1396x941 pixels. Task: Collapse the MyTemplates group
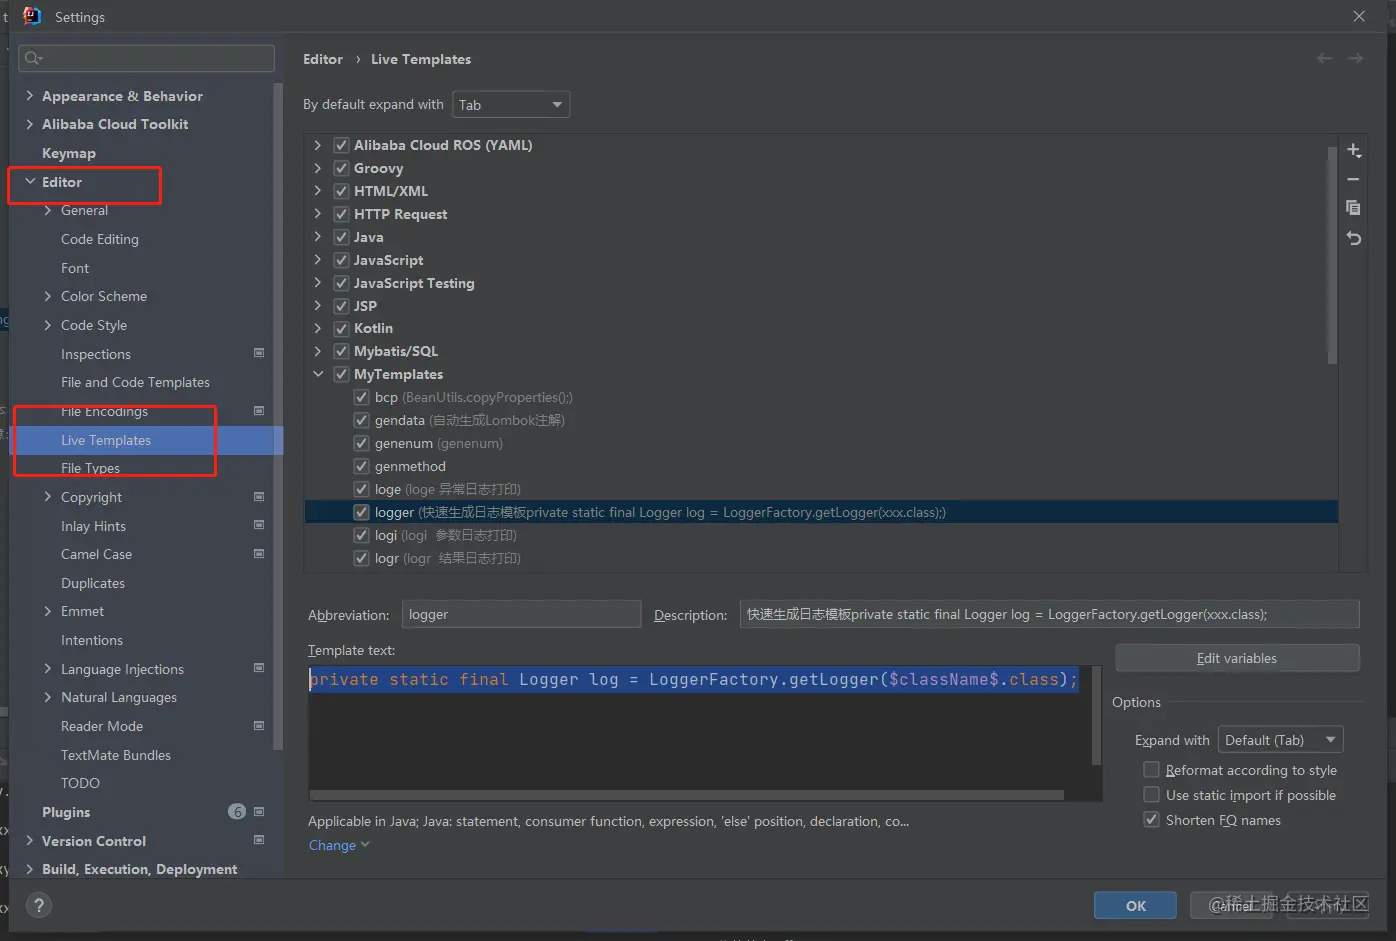318,374
